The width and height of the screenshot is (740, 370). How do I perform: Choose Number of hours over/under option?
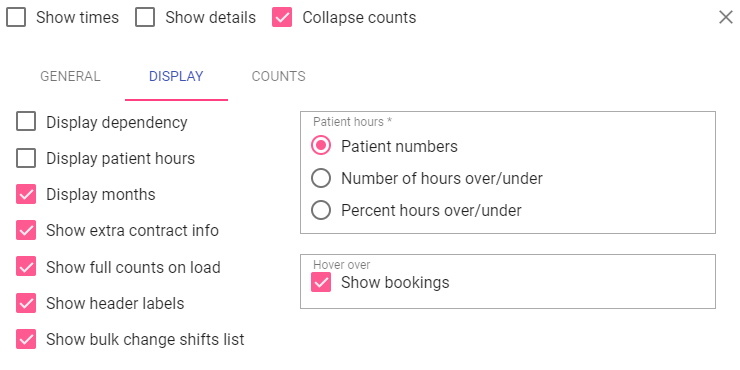(x=321, y=178)
